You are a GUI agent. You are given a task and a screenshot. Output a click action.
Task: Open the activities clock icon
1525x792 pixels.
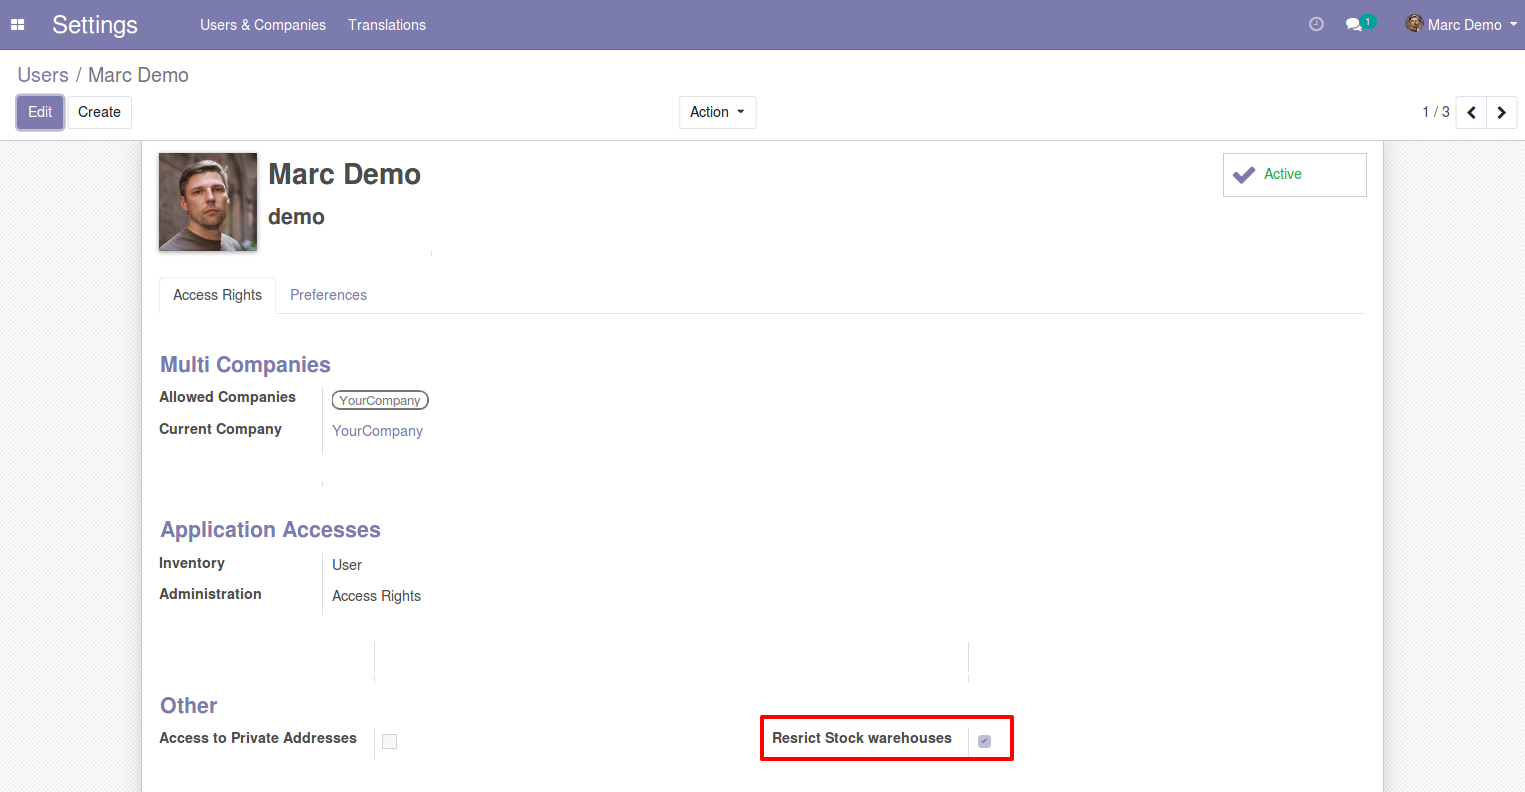pyautogui.click(x=1316, y=24)
